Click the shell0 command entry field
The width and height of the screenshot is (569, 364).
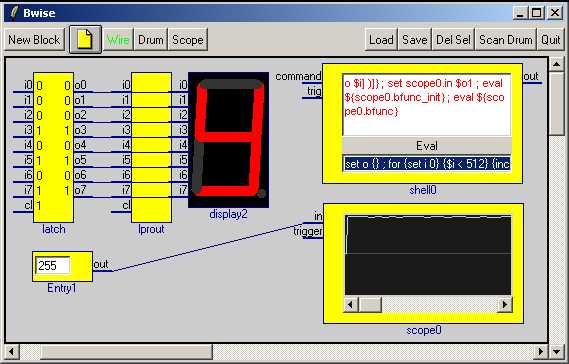[427, 164]
